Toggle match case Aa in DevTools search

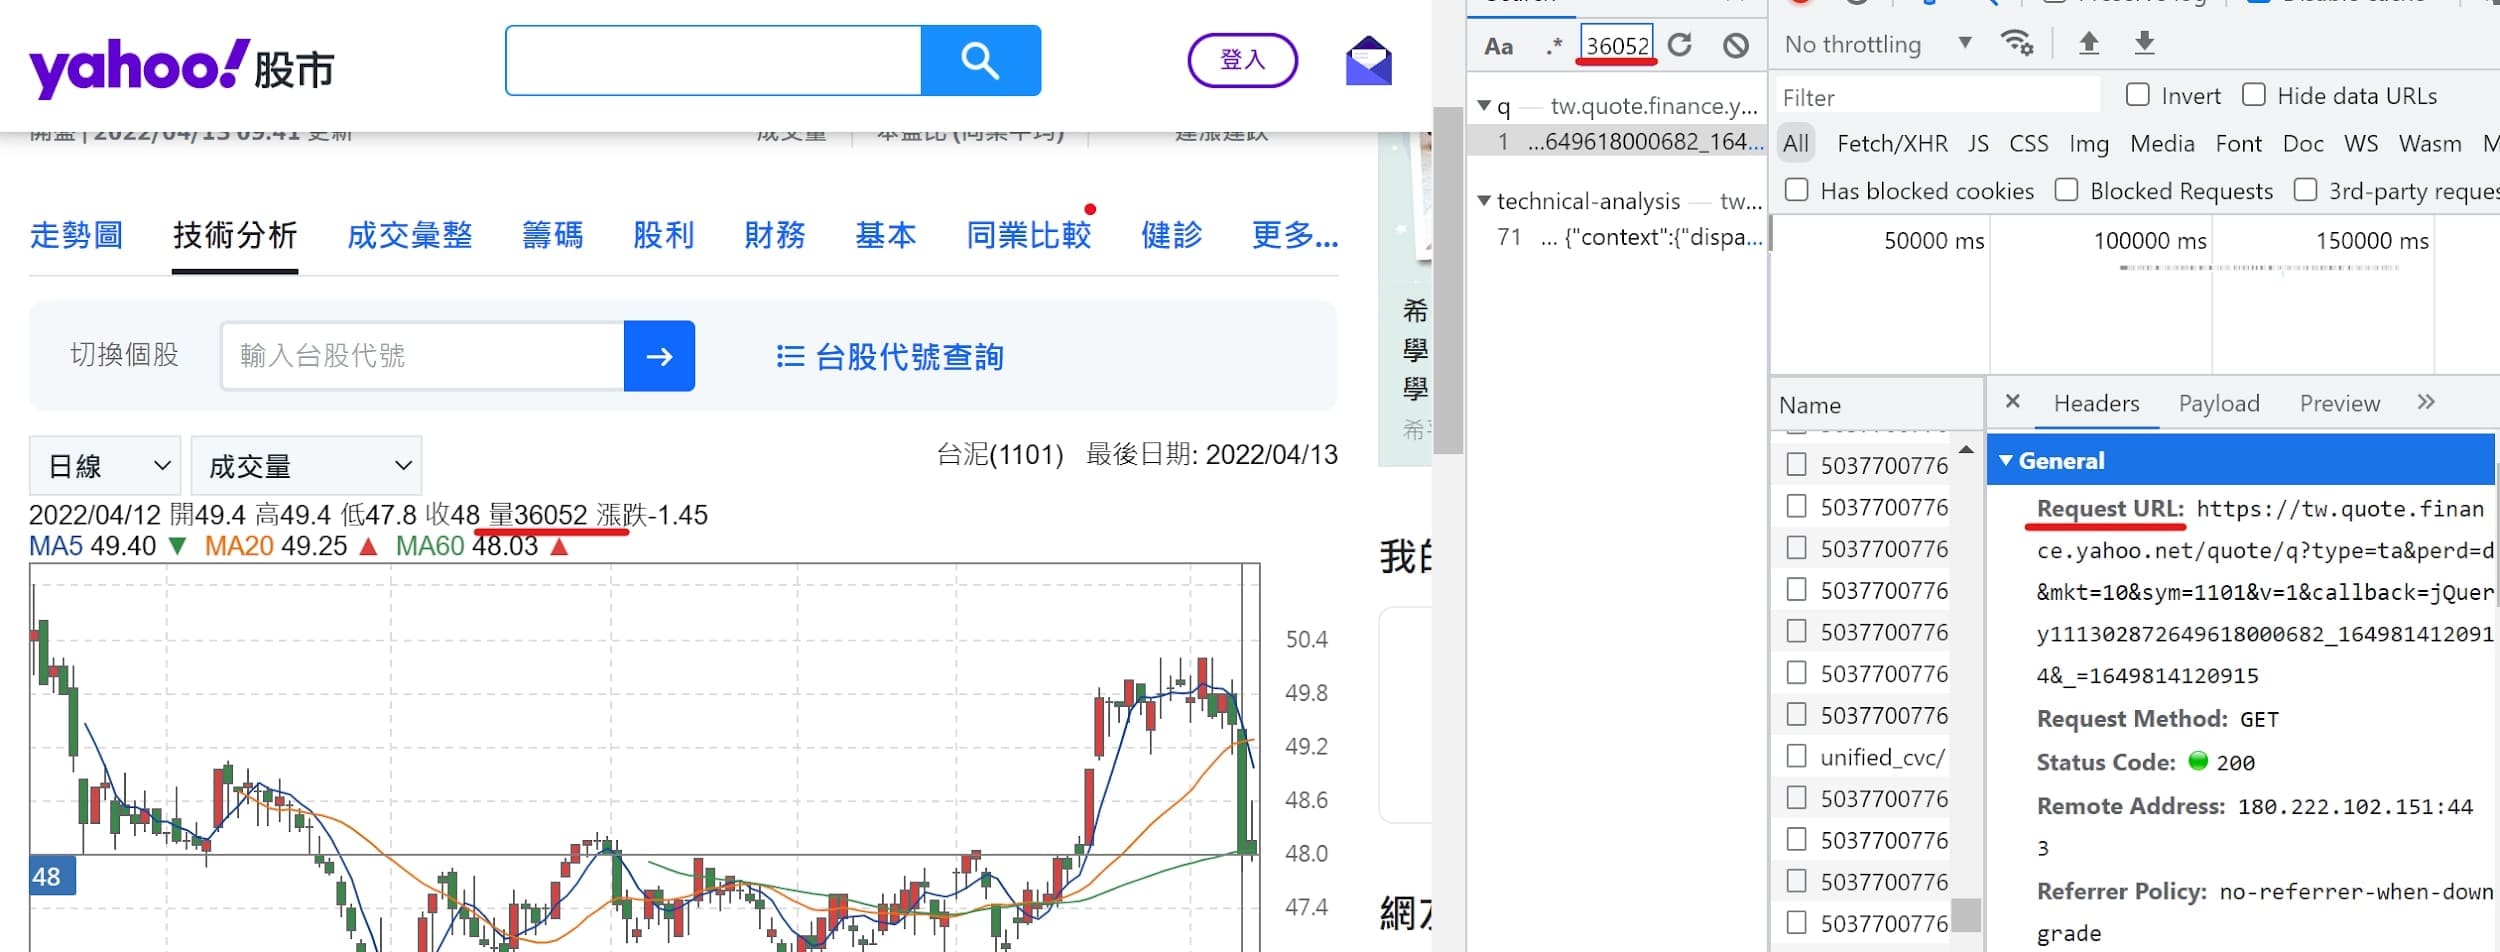click(x=1498, y=46)
